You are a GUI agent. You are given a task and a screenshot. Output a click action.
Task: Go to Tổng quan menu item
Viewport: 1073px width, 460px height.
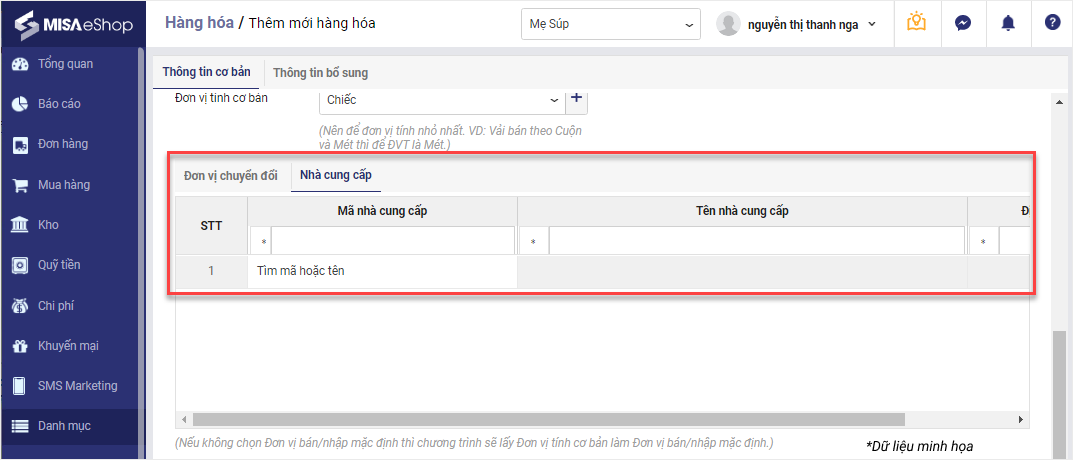66,64
